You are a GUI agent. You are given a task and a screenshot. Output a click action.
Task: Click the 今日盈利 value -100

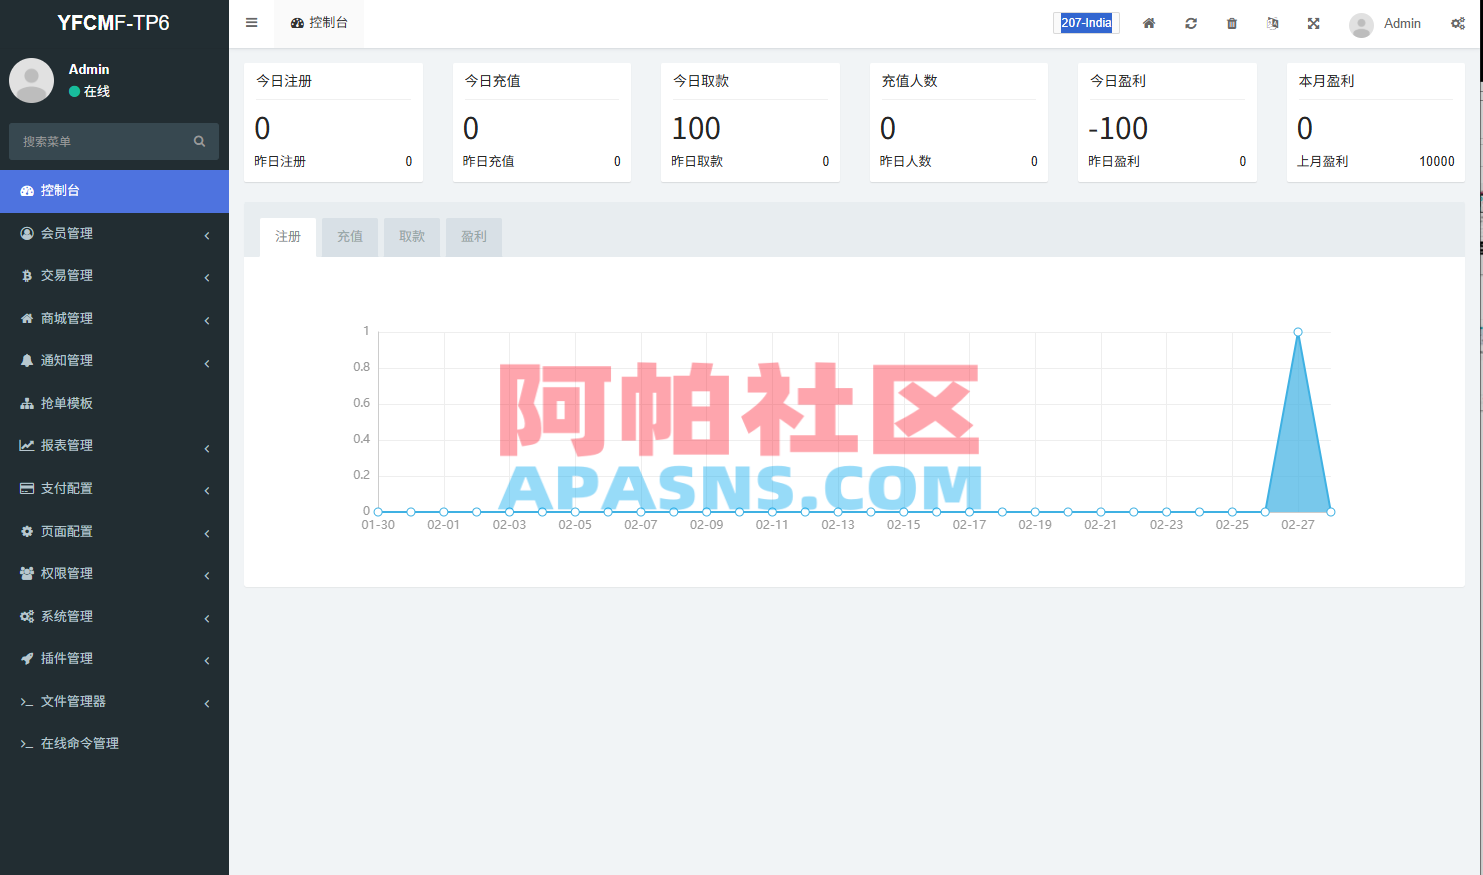tap(1118, 128)
